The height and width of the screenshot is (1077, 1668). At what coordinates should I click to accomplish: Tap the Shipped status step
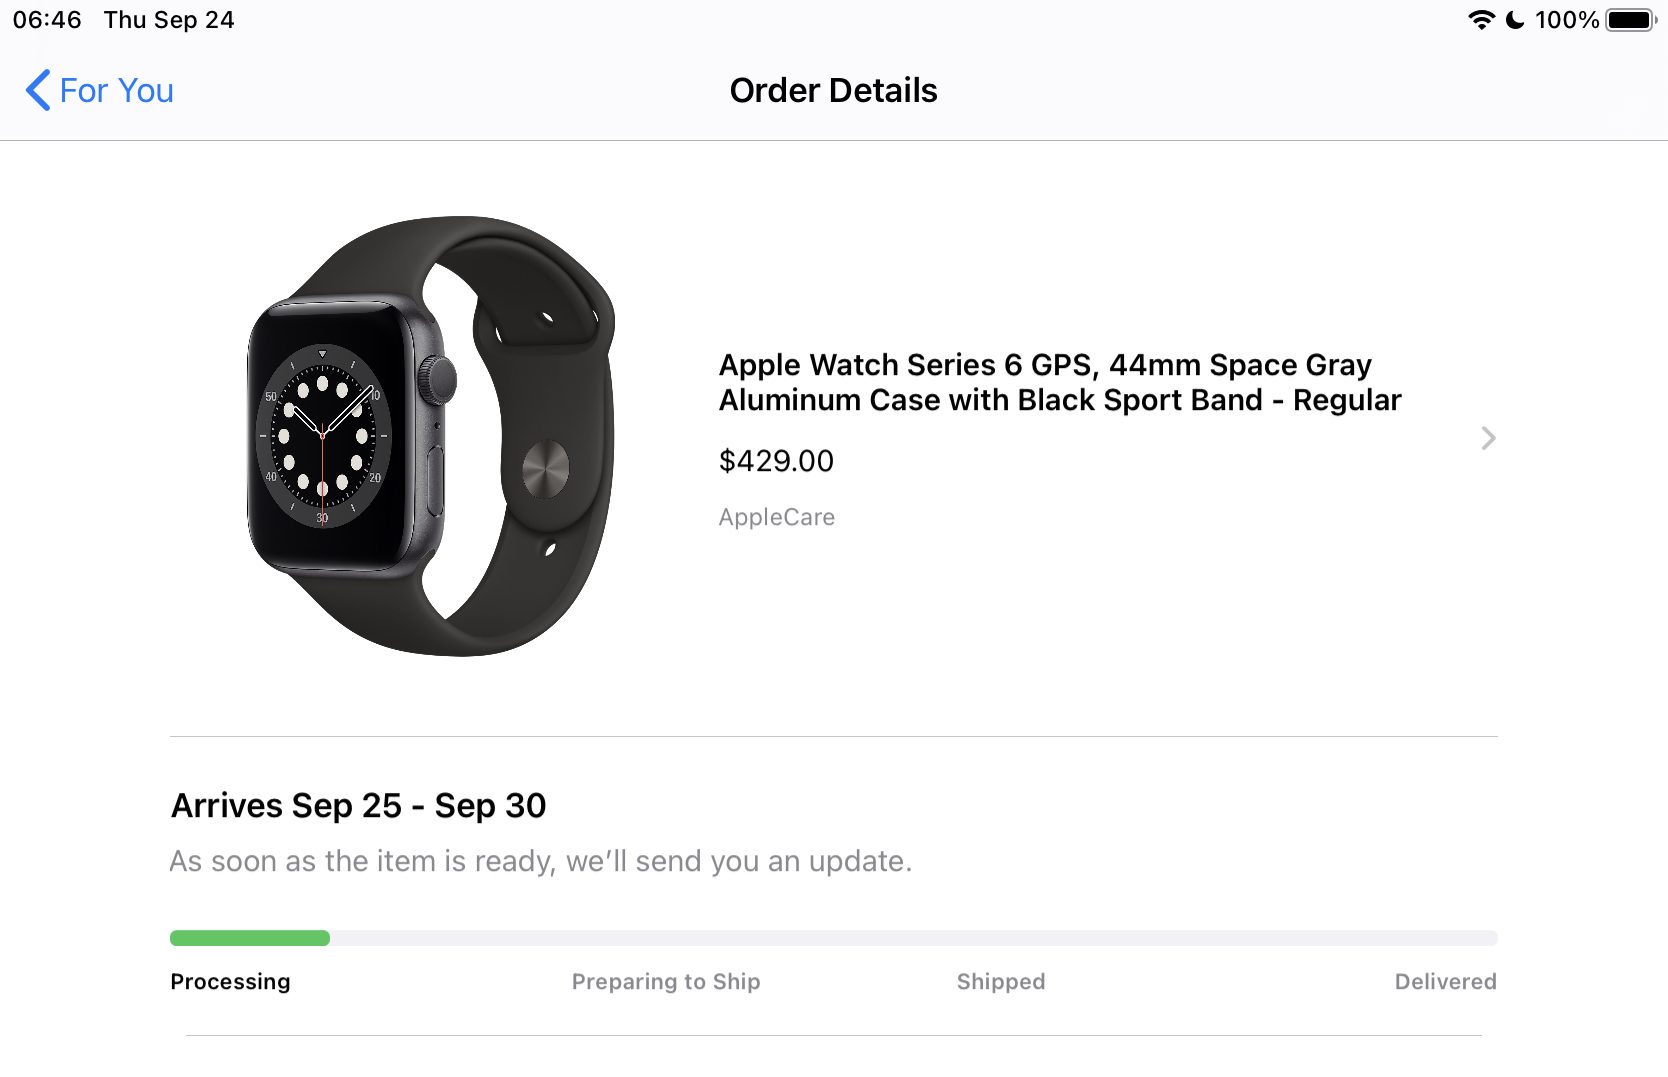point(1000,982)
